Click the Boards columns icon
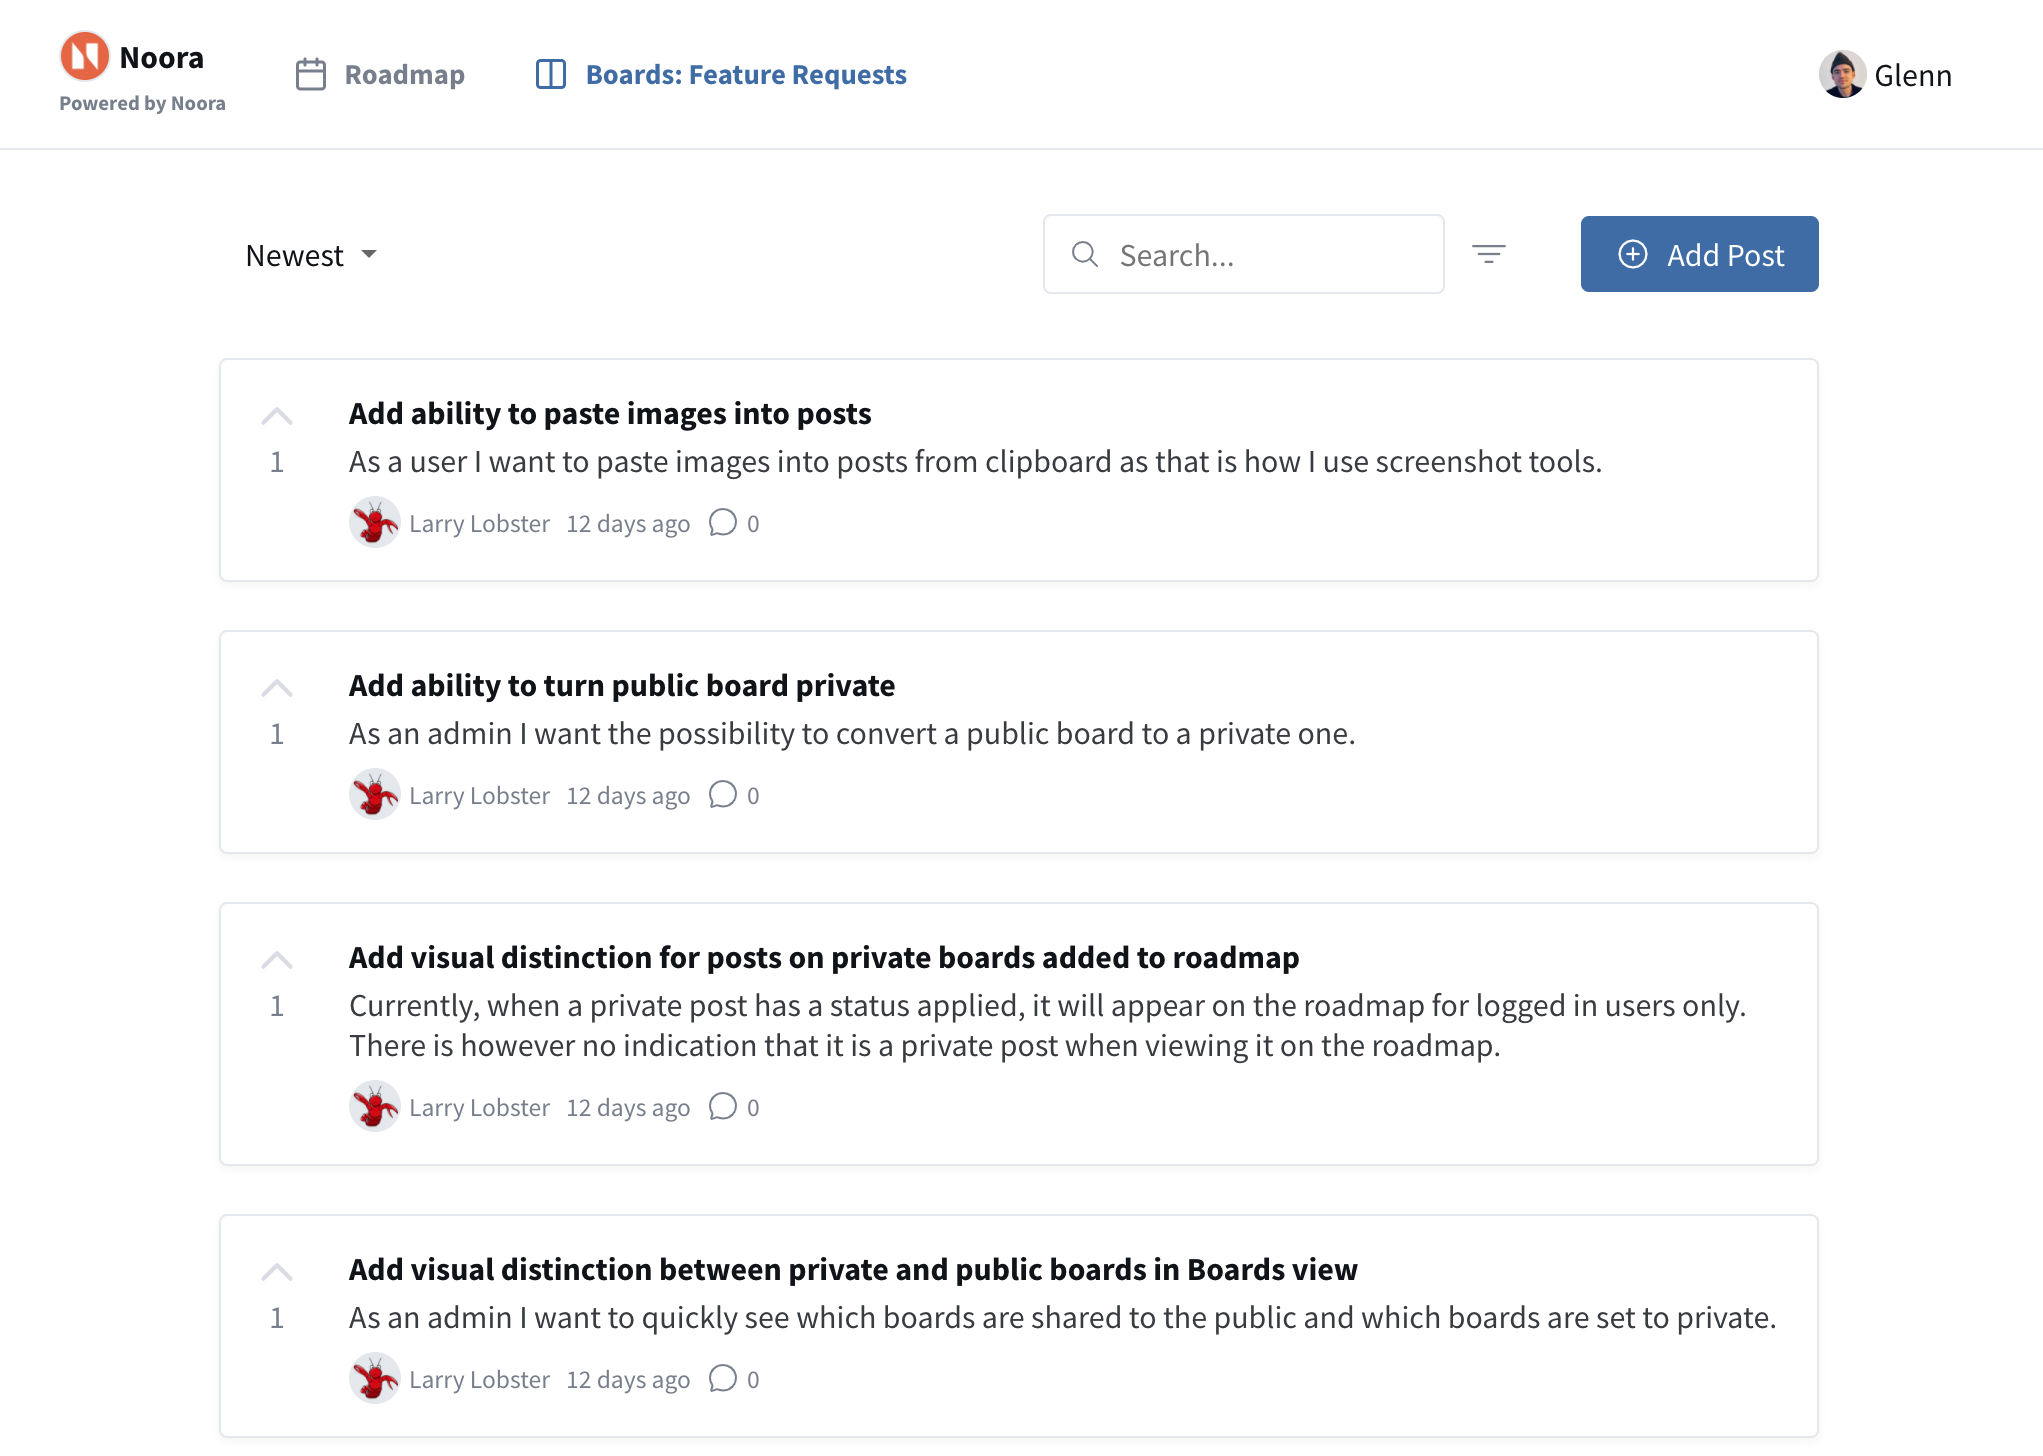 (x=551, y=75)
